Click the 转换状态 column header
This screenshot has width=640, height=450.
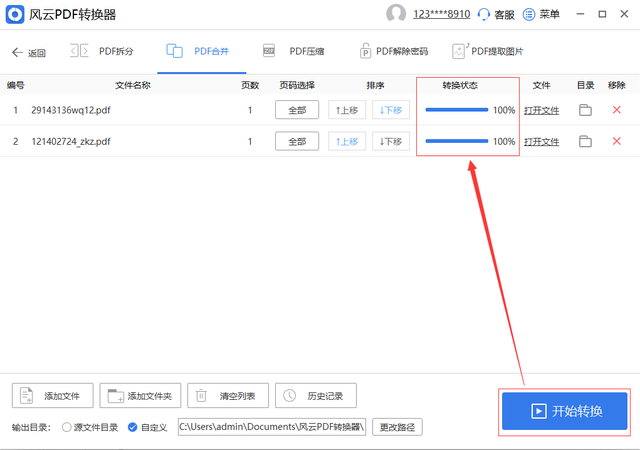tap(460, 85)
